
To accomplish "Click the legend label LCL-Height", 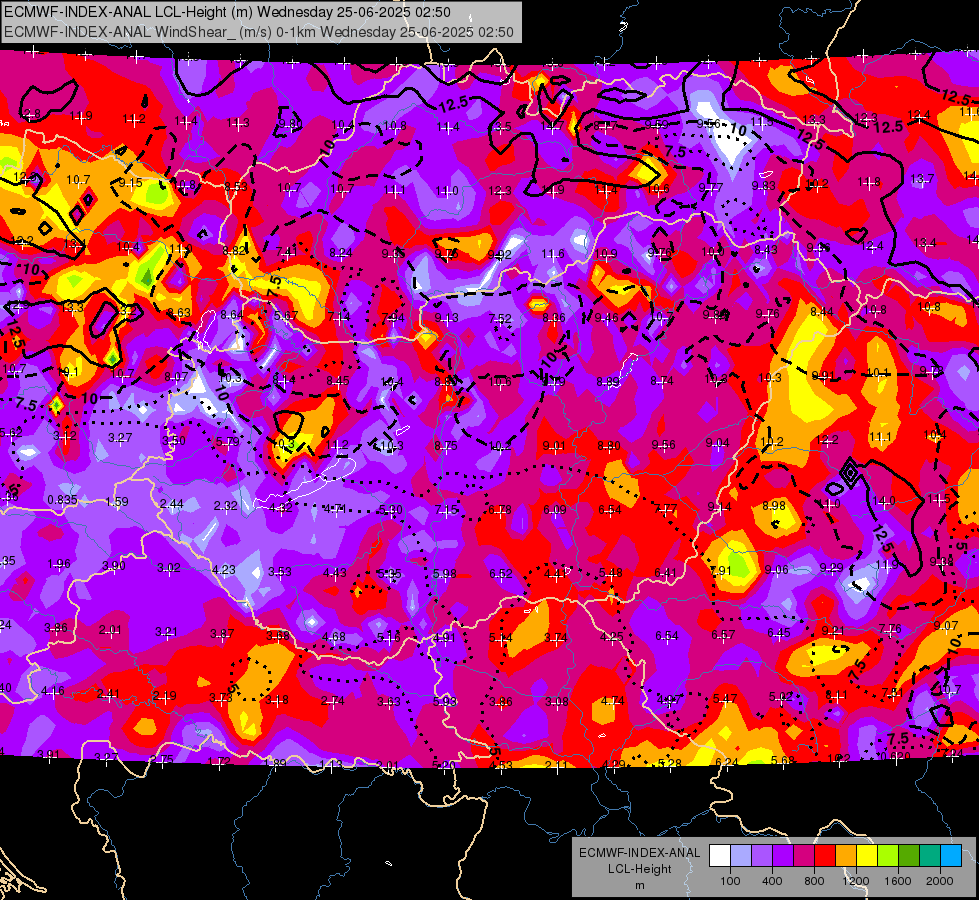I will point(639,869).
